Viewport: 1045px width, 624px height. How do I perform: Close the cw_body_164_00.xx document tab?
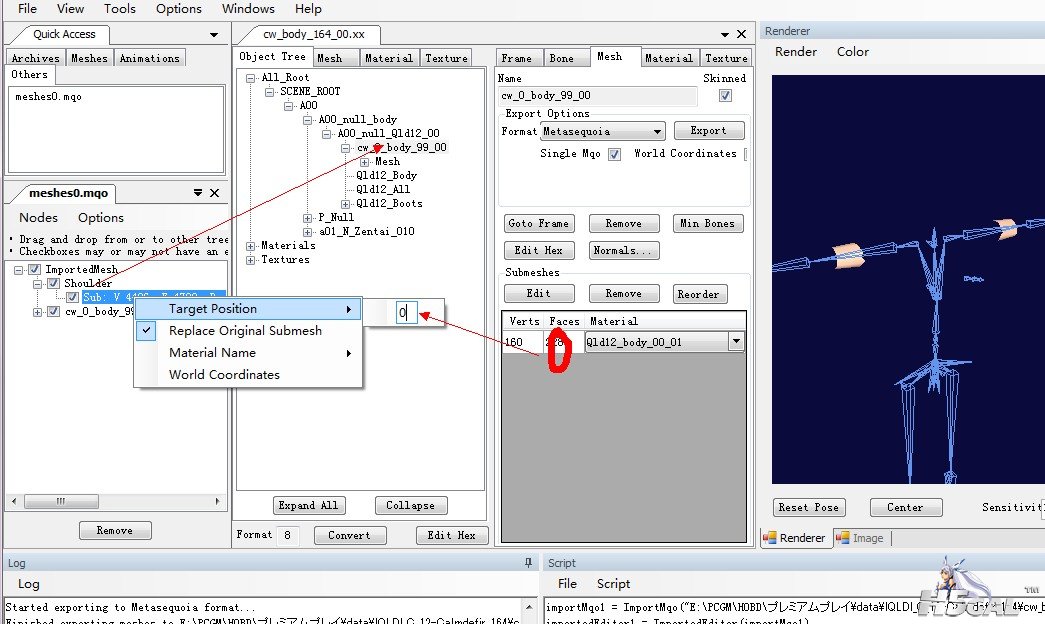(x=741, y=34)
